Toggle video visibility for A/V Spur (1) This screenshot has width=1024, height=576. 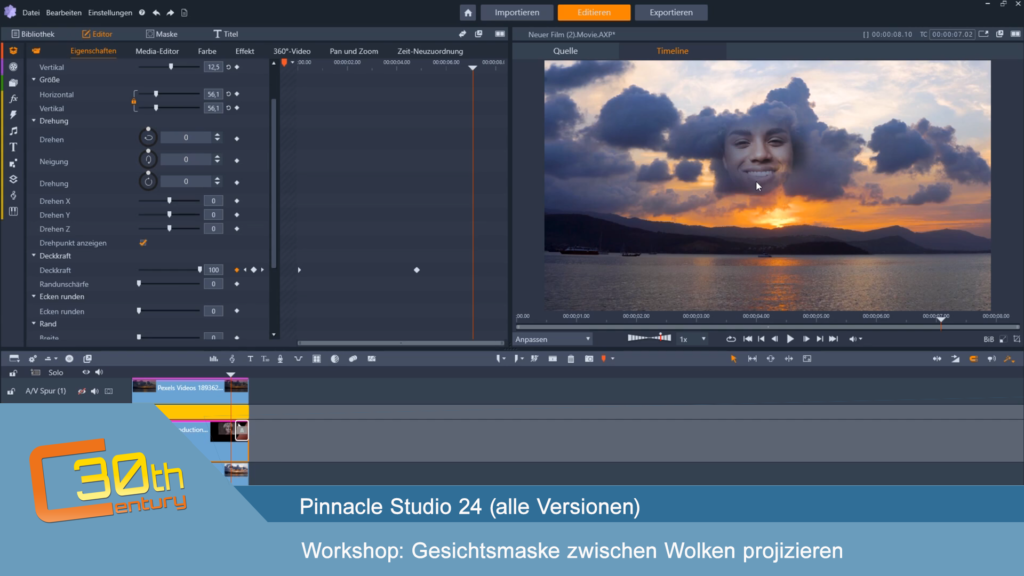(82, 391)
